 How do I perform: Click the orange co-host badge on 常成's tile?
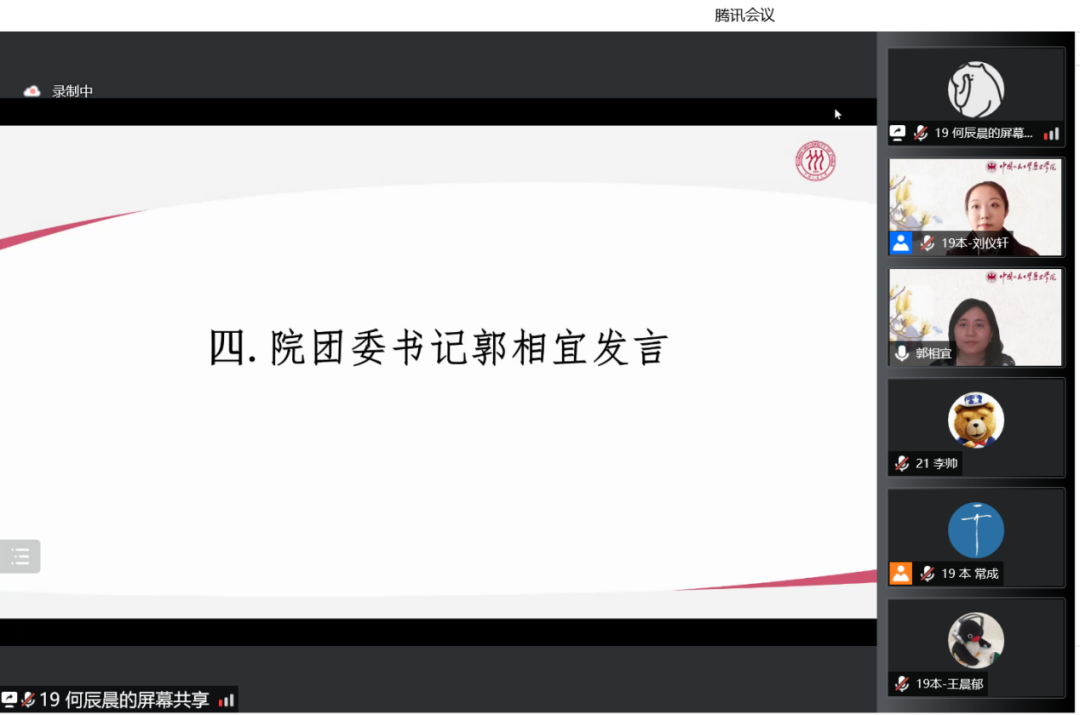point(901,573)
